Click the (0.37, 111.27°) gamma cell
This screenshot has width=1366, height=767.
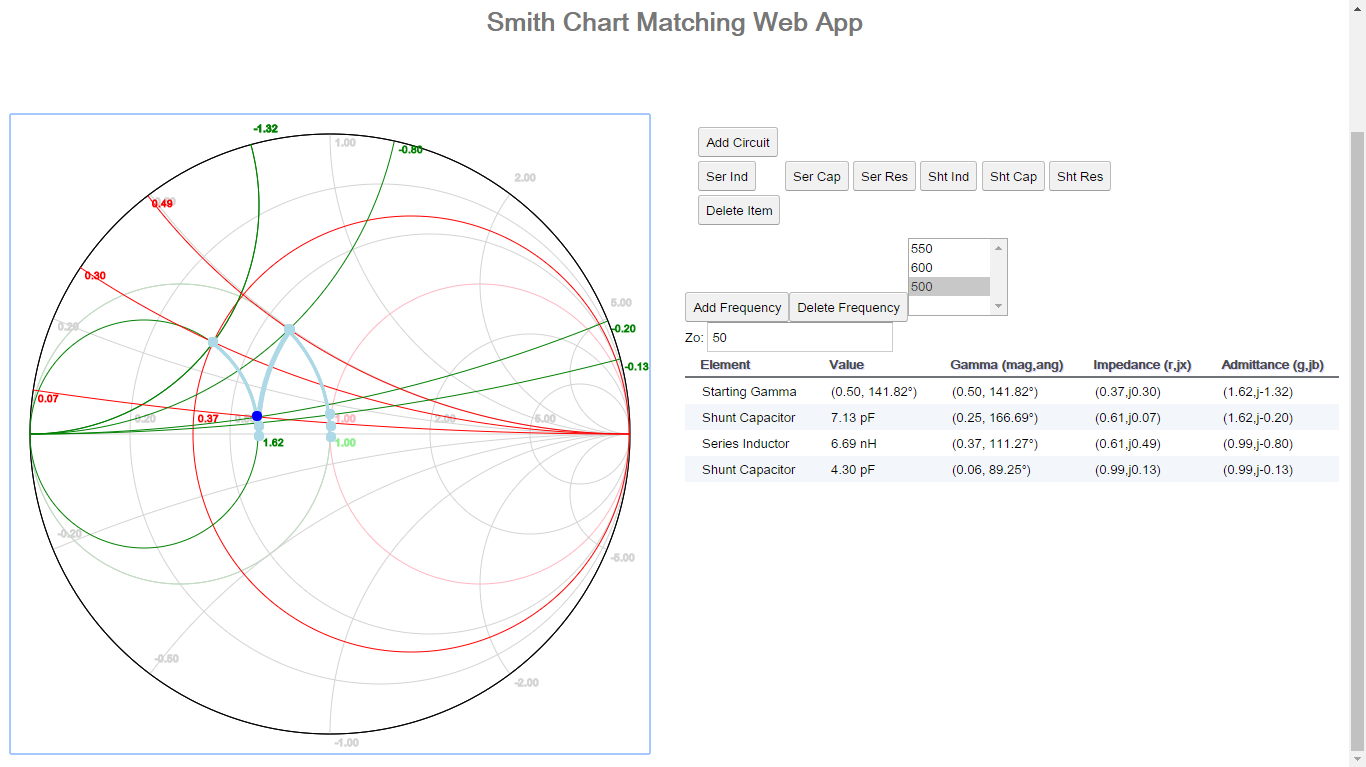995,444
